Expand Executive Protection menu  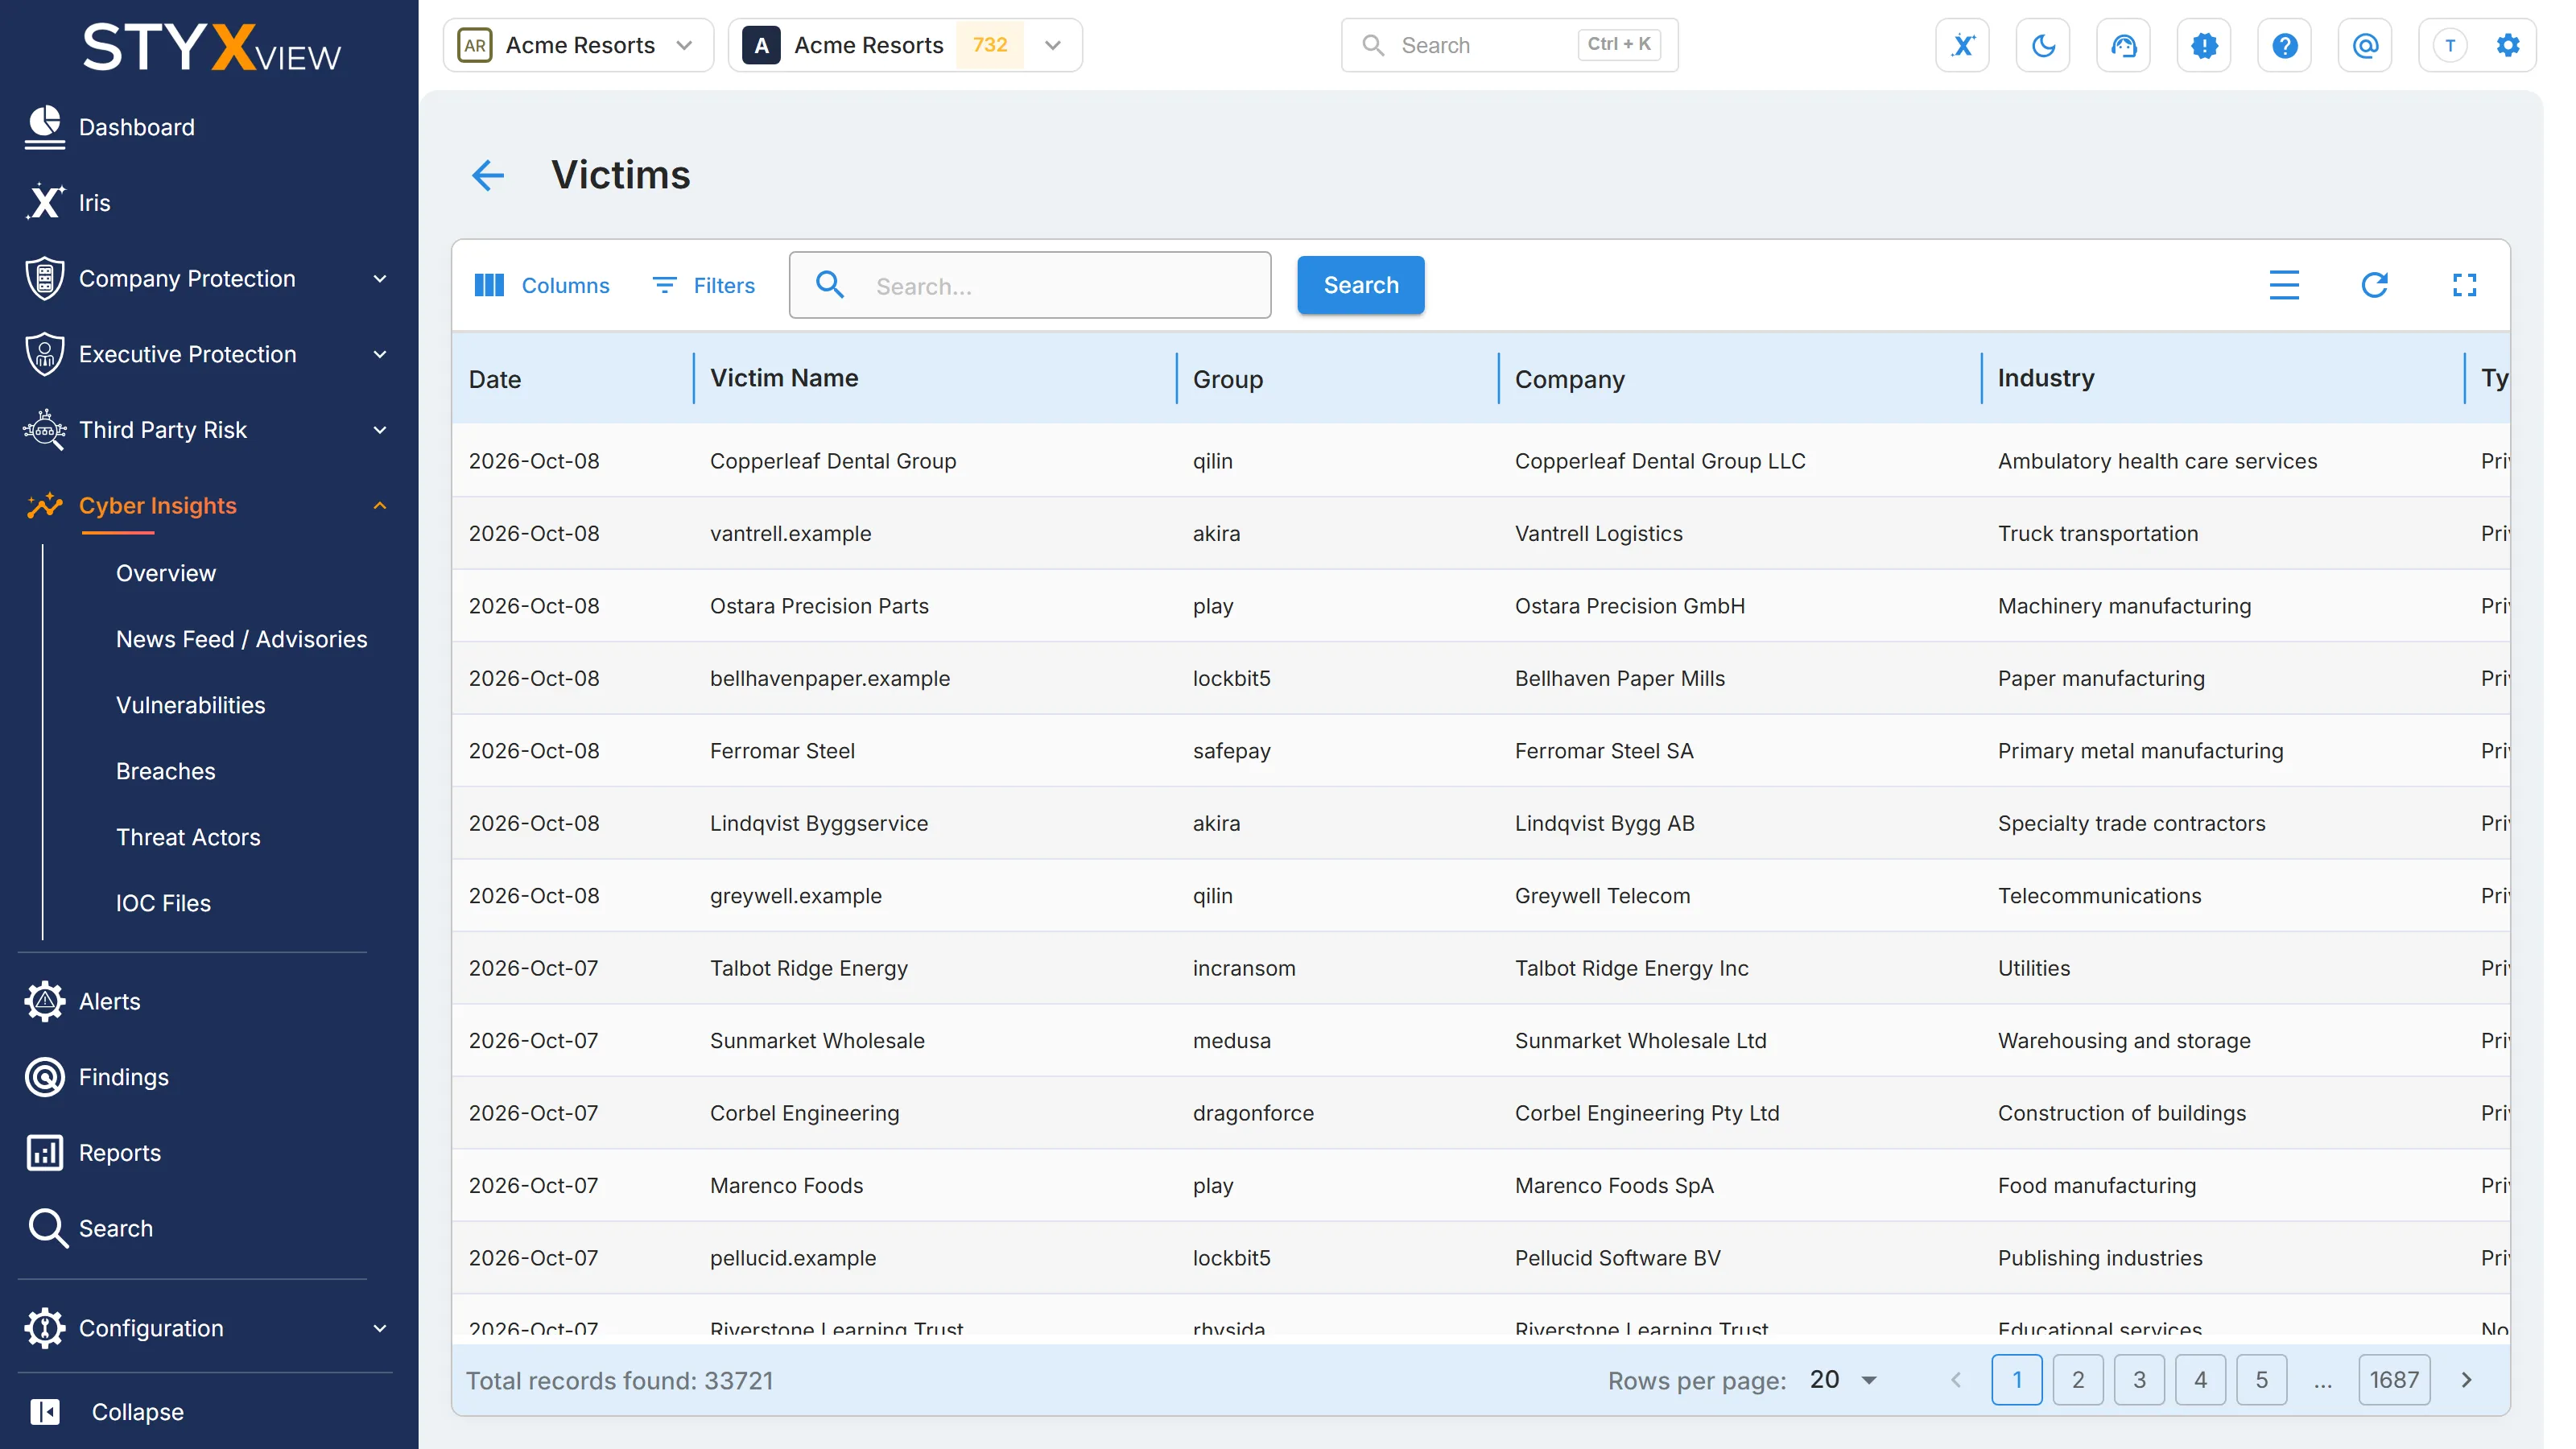tap(208, 354)
